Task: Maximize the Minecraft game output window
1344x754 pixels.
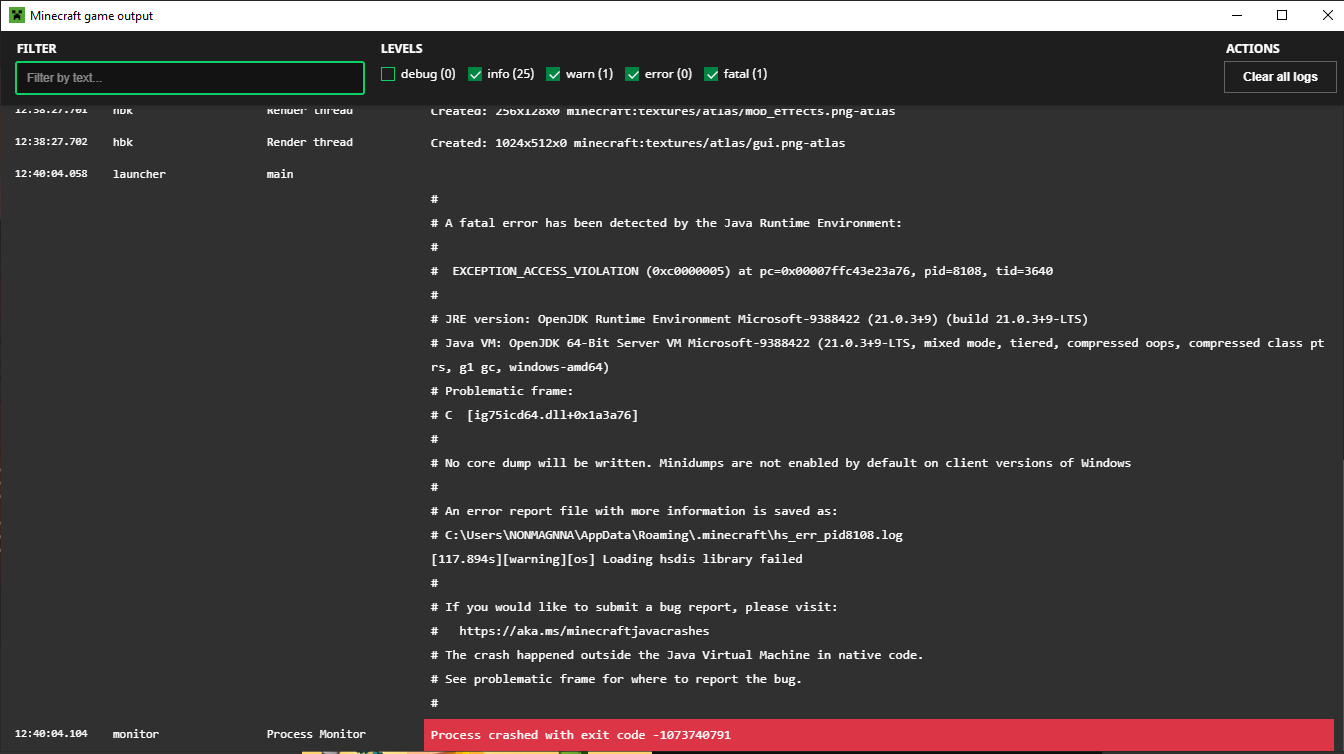Action: pos(1282,15)
